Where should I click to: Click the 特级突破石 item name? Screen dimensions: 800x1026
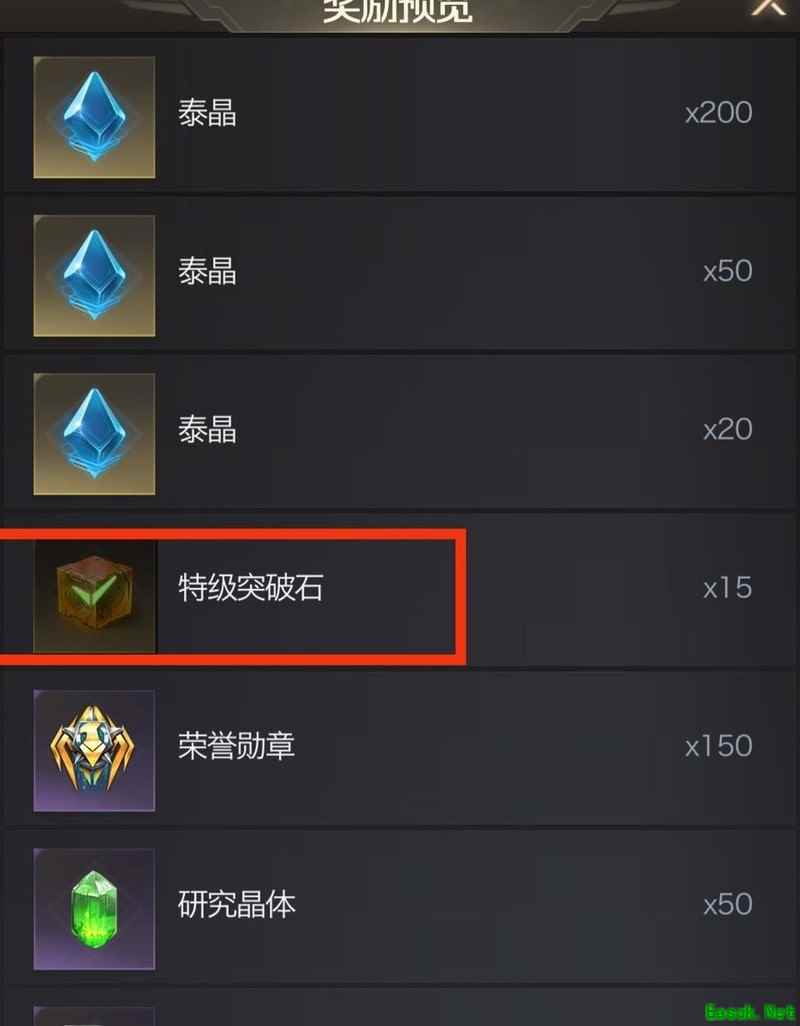click(x=251, y=588)
